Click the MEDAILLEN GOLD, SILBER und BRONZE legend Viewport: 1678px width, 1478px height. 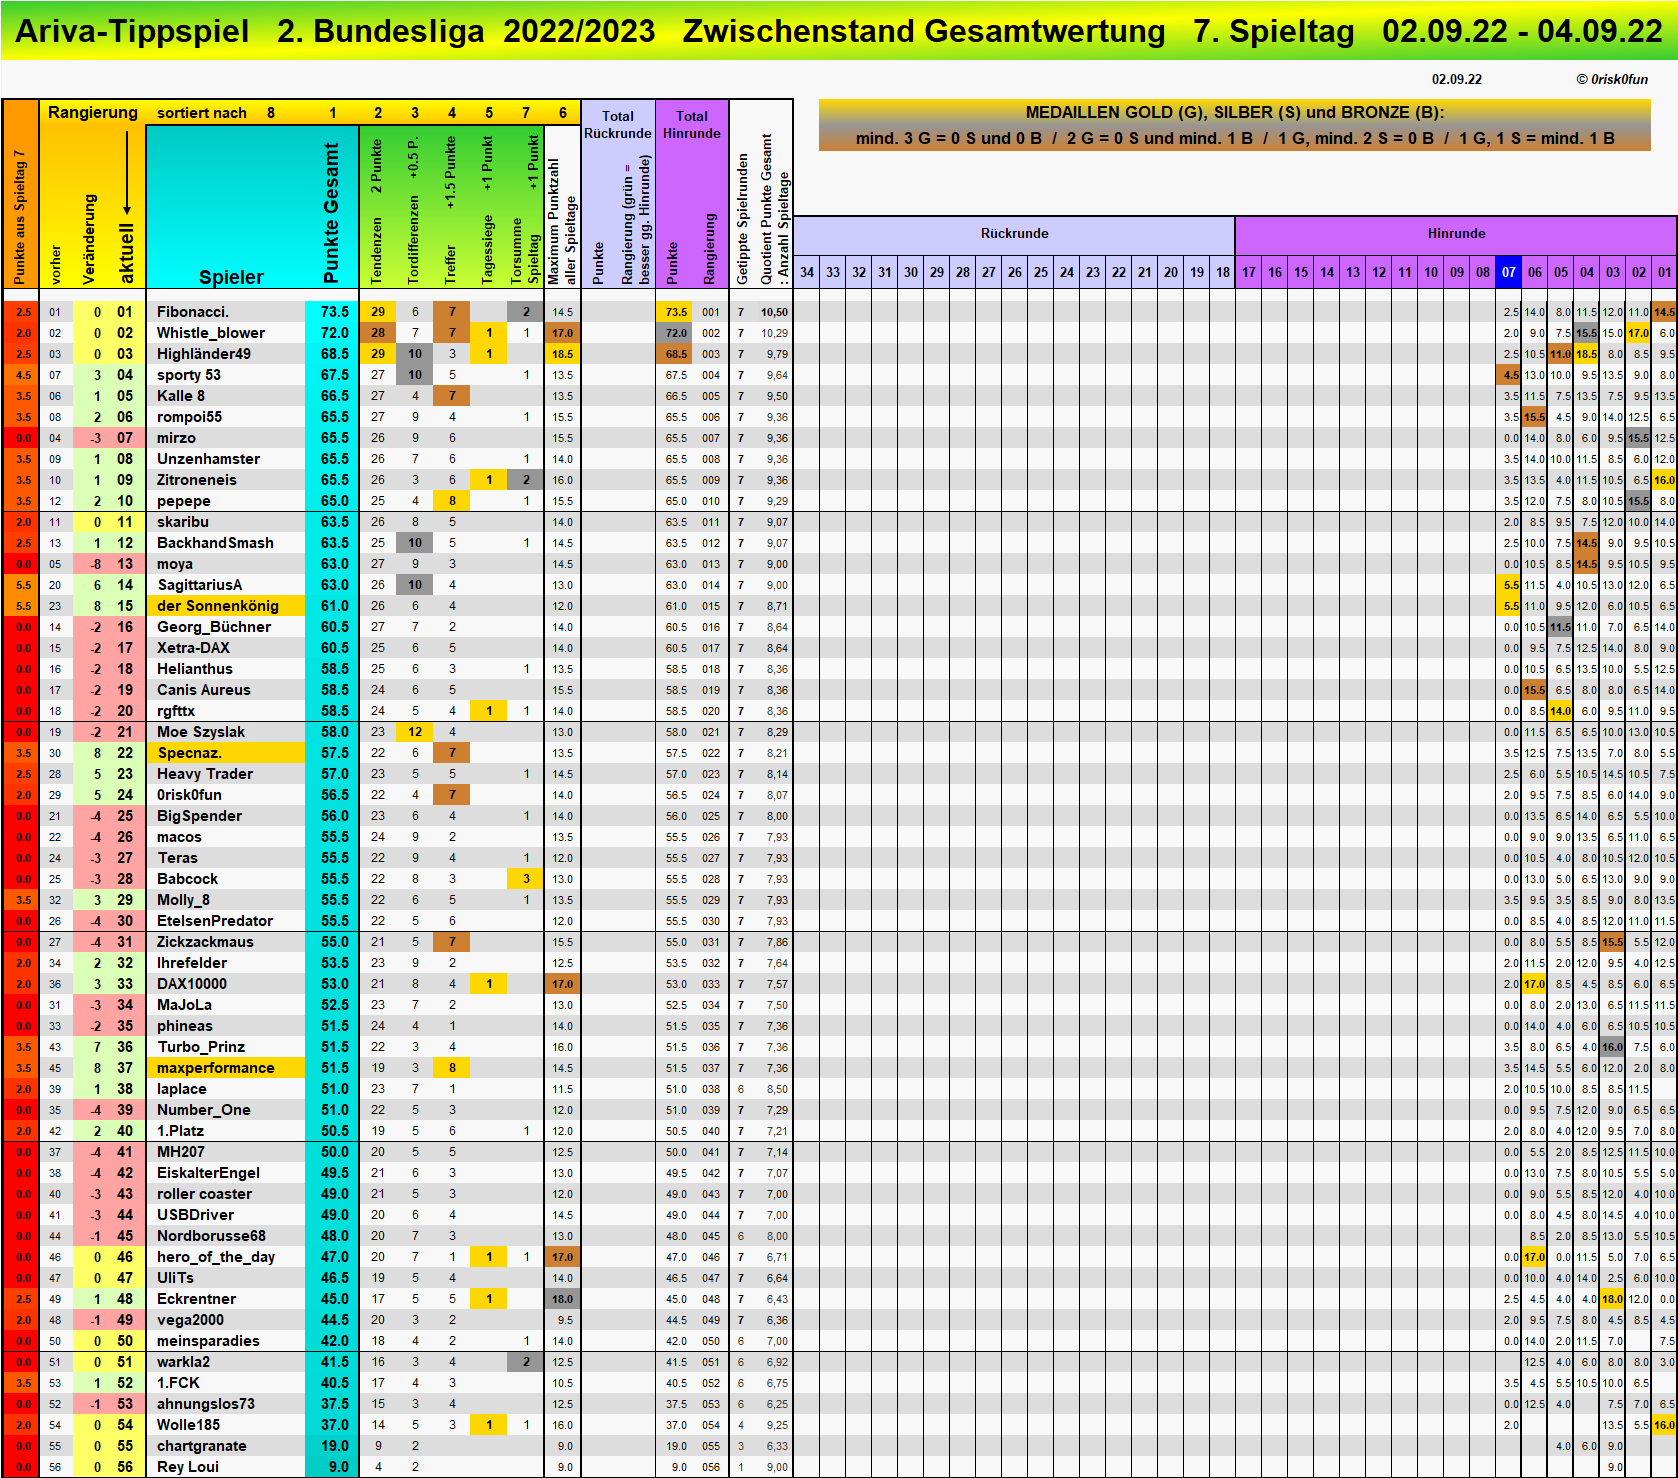(x=1235, y=126)
